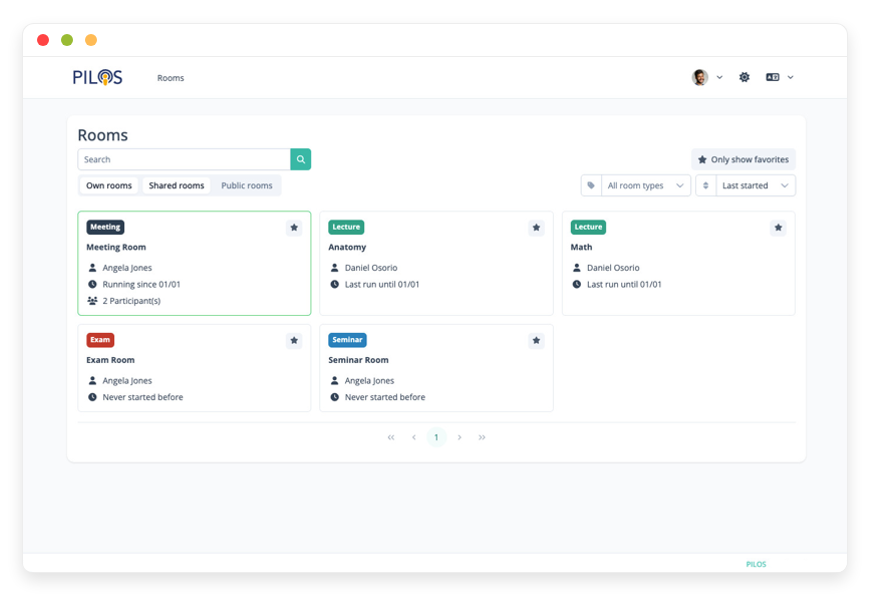Toggle Only show favorites

tap(743, 159)
